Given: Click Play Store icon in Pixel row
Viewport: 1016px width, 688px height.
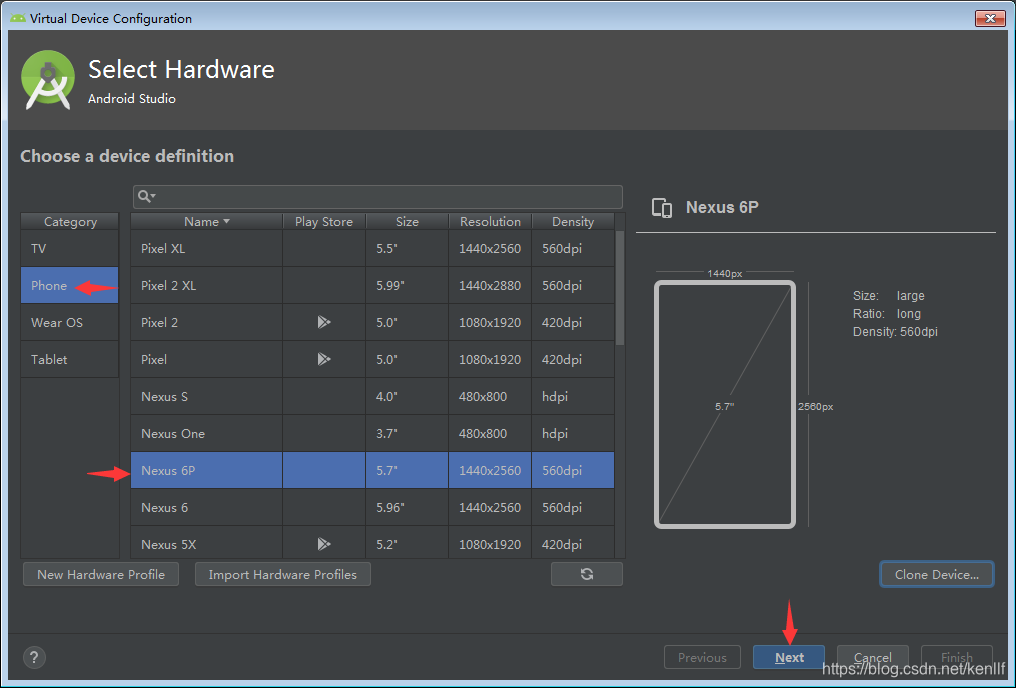Looking at the screenshot, I should (324, 359).
